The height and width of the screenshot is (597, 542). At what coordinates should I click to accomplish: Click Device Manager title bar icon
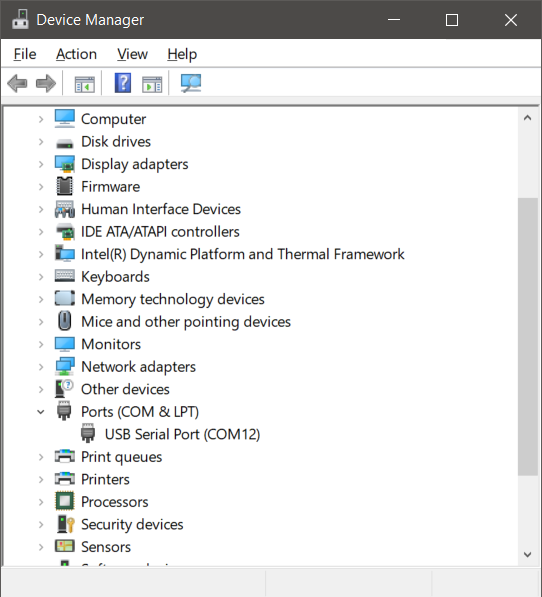click(20, 19)
